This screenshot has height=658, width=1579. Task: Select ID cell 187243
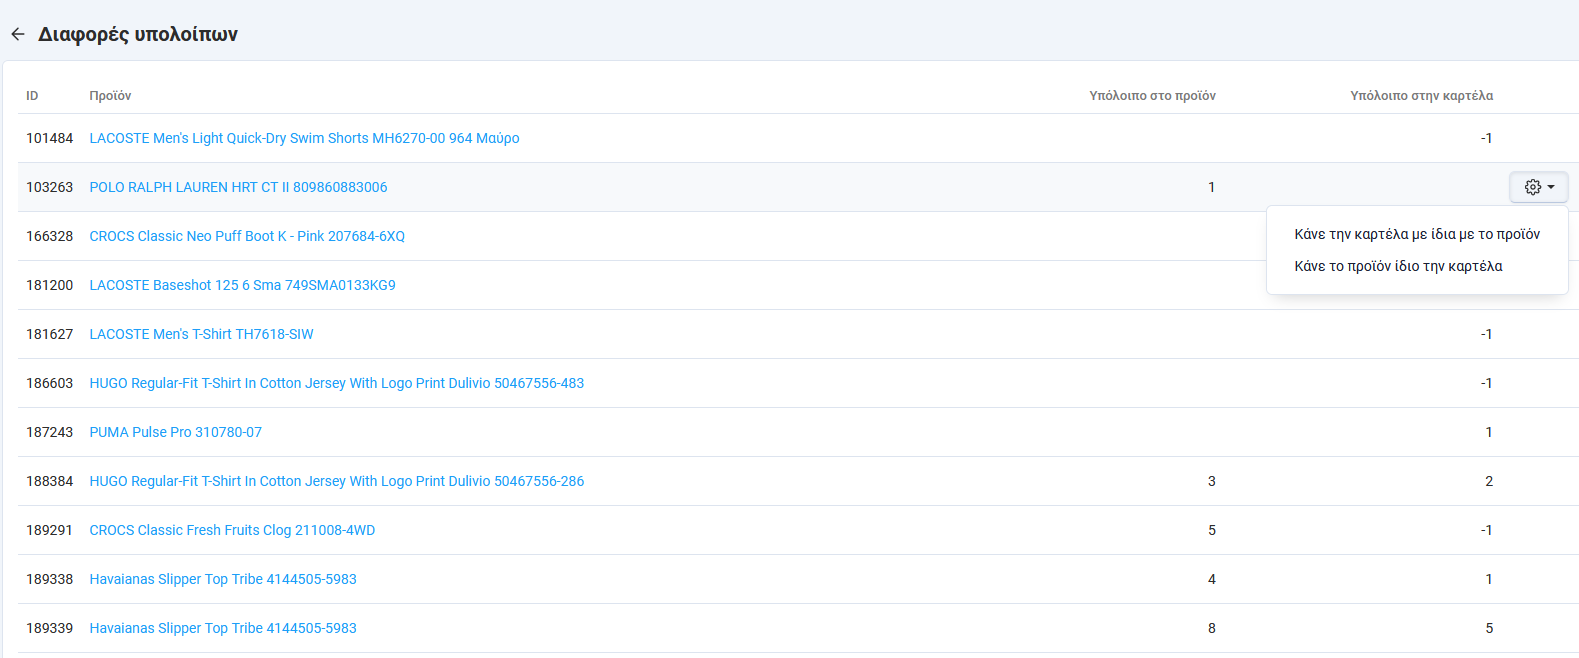49,432
